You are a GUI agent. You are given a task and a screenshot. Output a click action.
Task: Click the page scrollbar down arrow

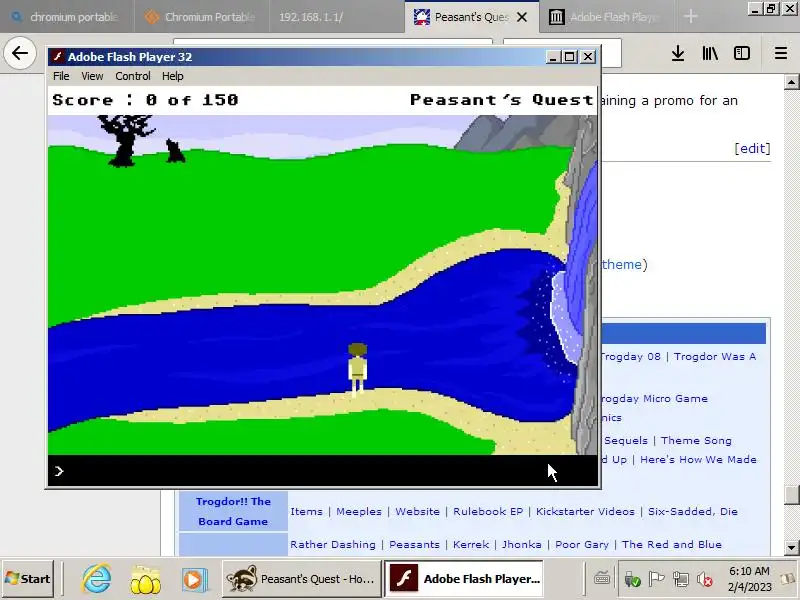791,548
